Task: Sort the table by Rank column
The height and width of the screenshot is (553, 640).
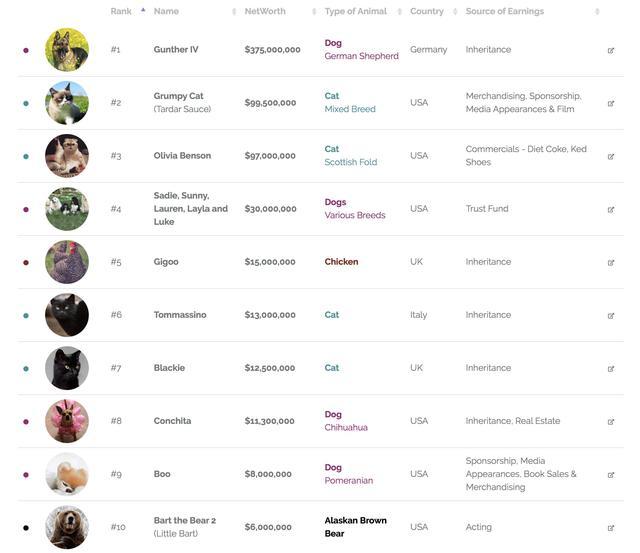Action: (x=121, y=11)
